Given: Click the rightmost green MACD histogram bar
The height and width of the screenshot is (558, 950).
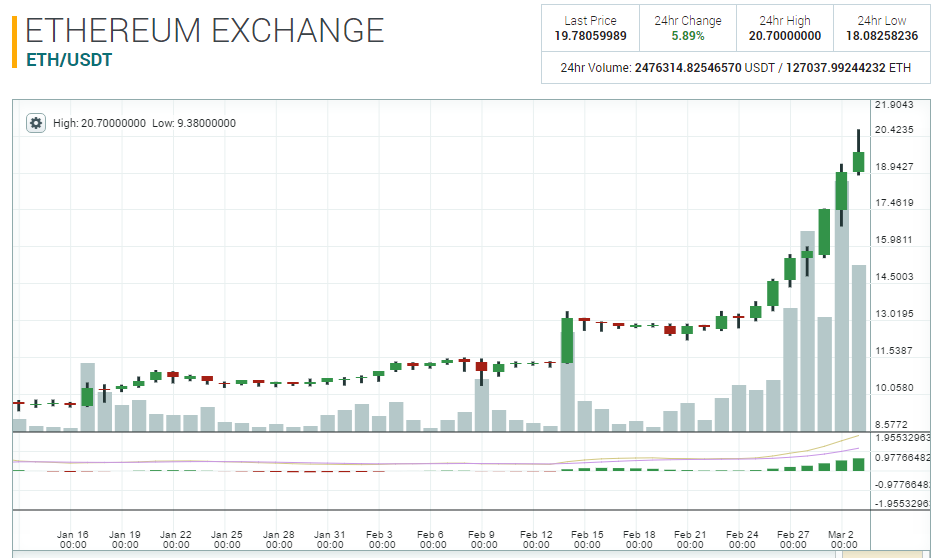Looking at the screenshot, I should pyautogui.click(x=859, y=465).
